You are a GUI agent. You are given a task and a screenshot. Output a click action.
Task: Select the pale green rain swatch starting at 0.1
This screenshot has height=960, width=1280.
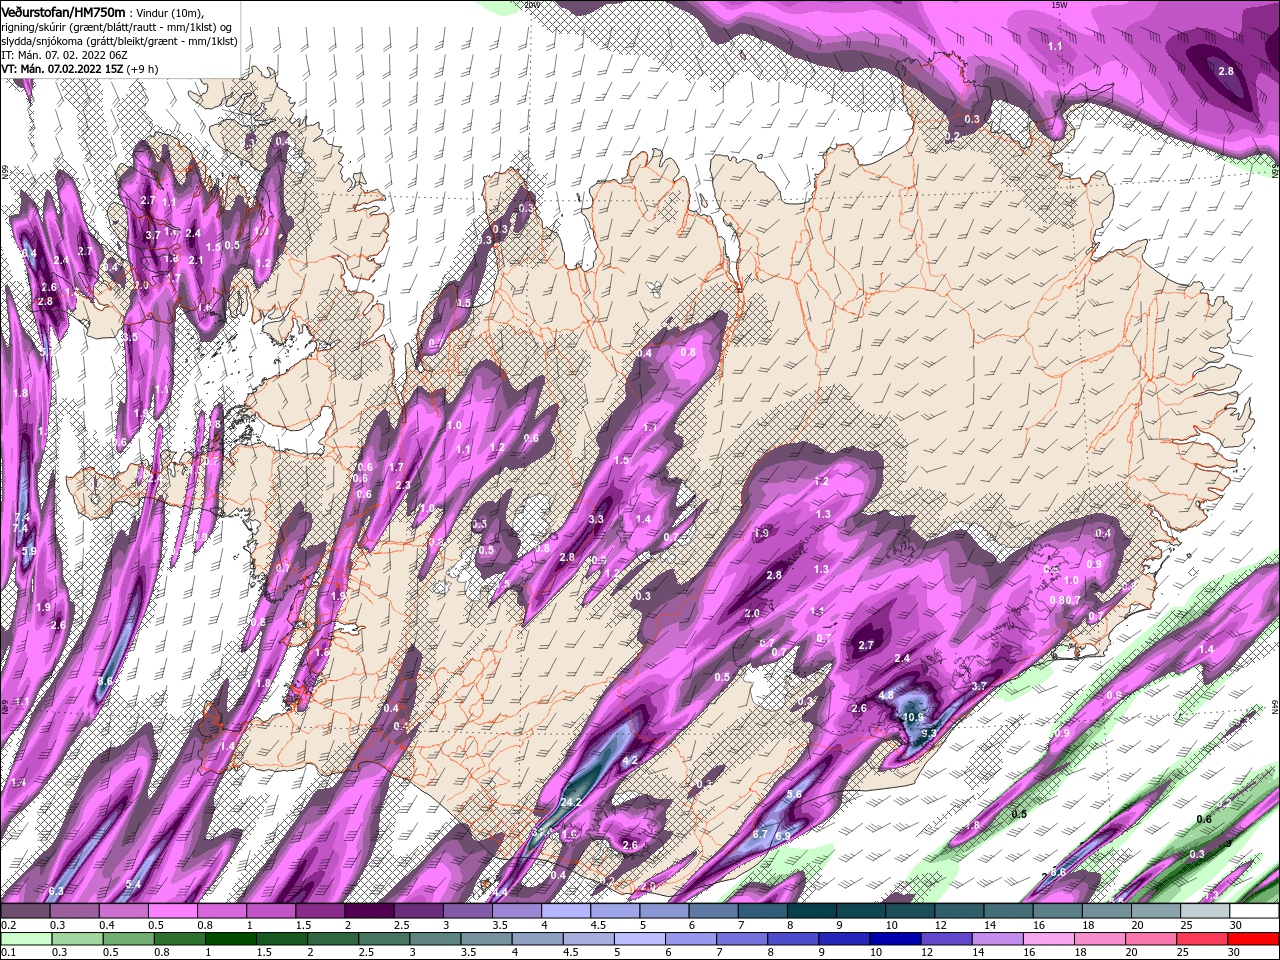pos(26,939)
